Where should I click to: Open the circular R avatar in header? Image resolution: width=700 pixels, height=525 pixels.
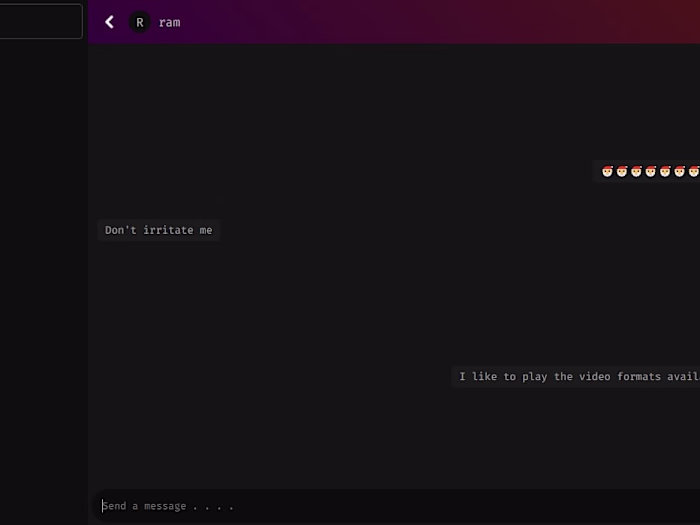point(140,22)
